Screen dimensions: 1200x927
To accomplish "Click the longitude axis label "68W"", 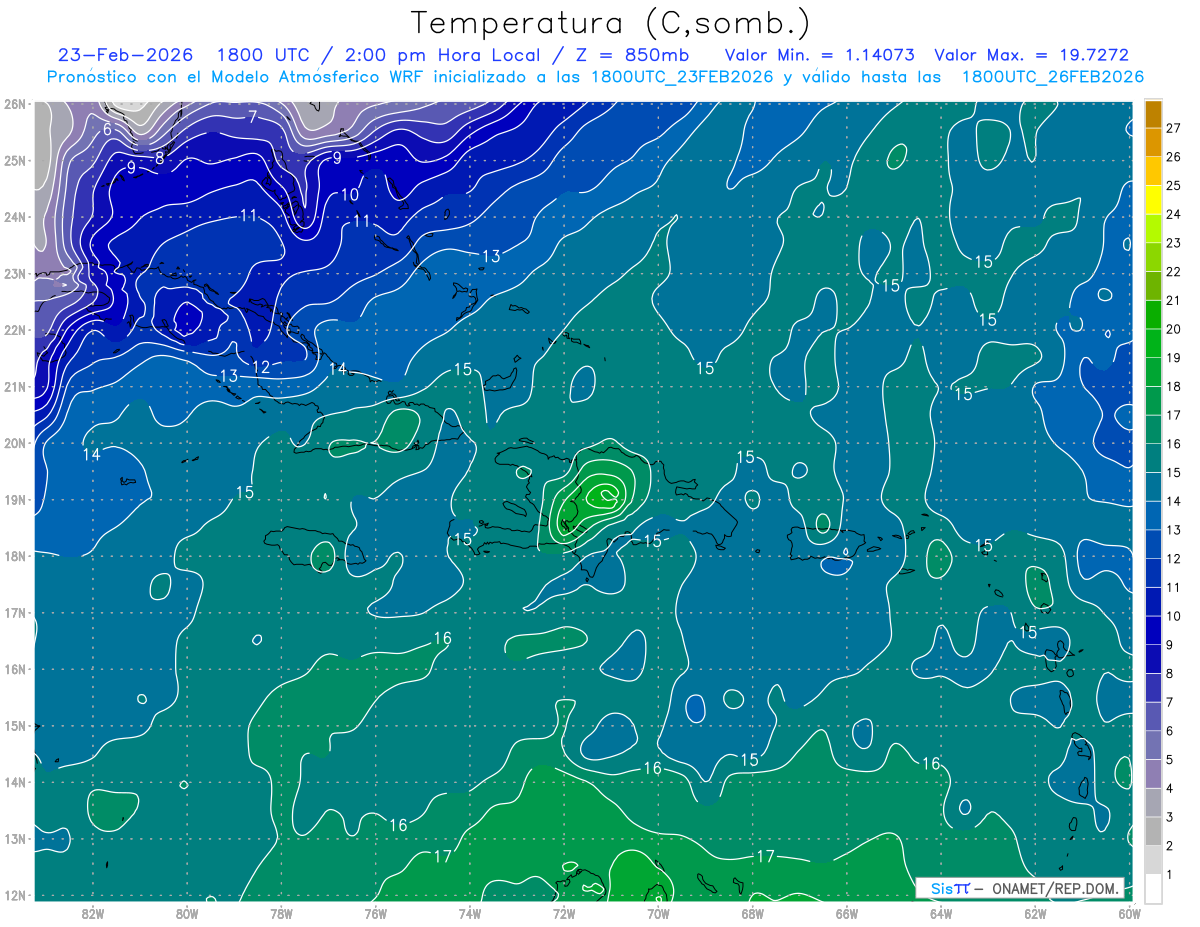I will [x=752, y=912].
